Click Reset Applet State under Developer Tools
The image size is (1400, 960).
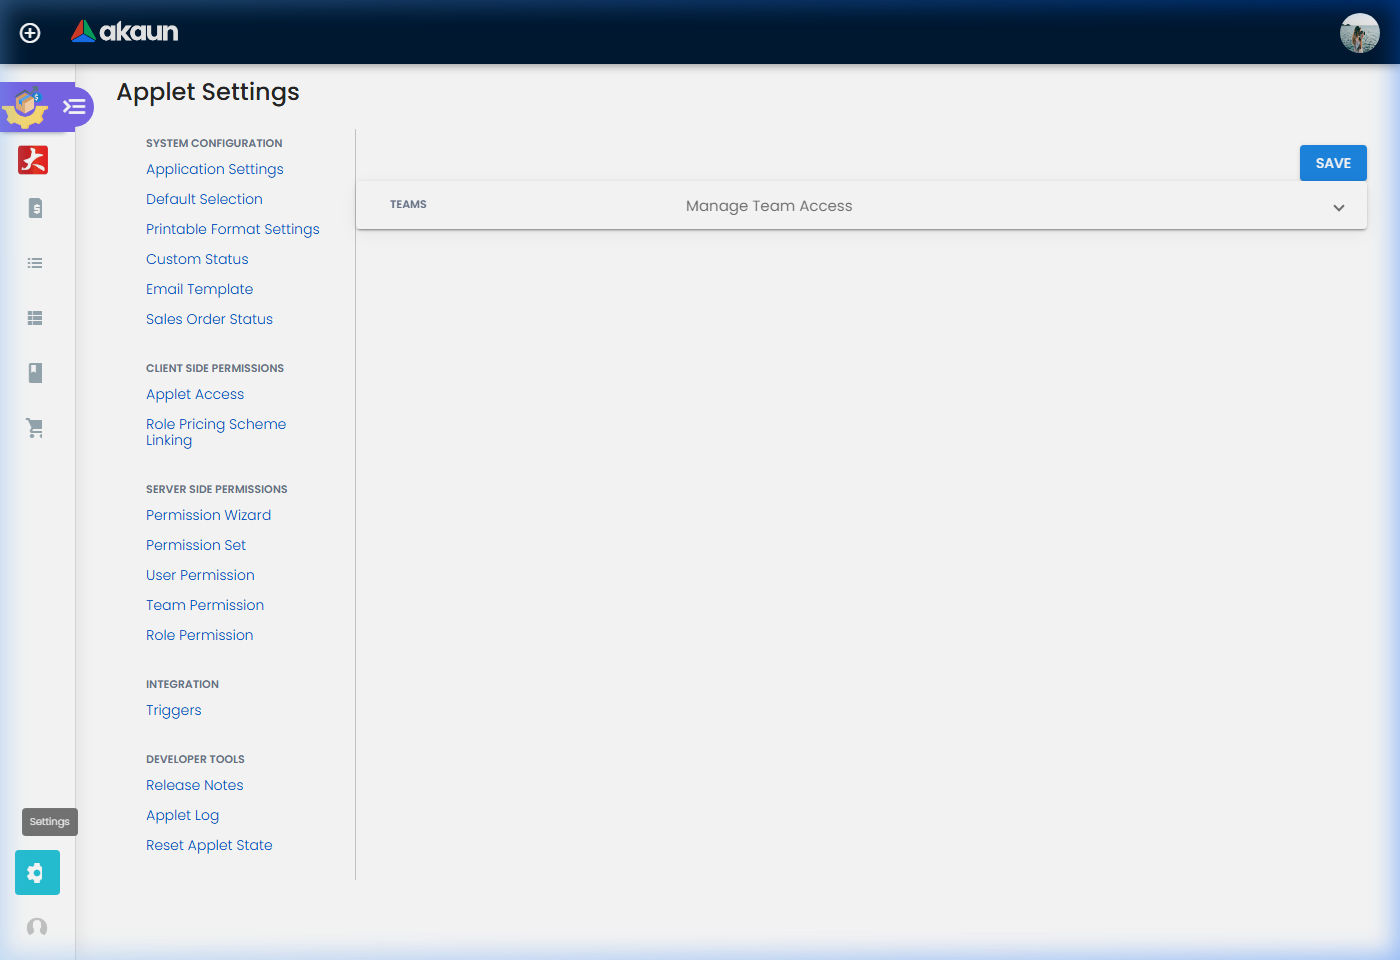point(209,845)
